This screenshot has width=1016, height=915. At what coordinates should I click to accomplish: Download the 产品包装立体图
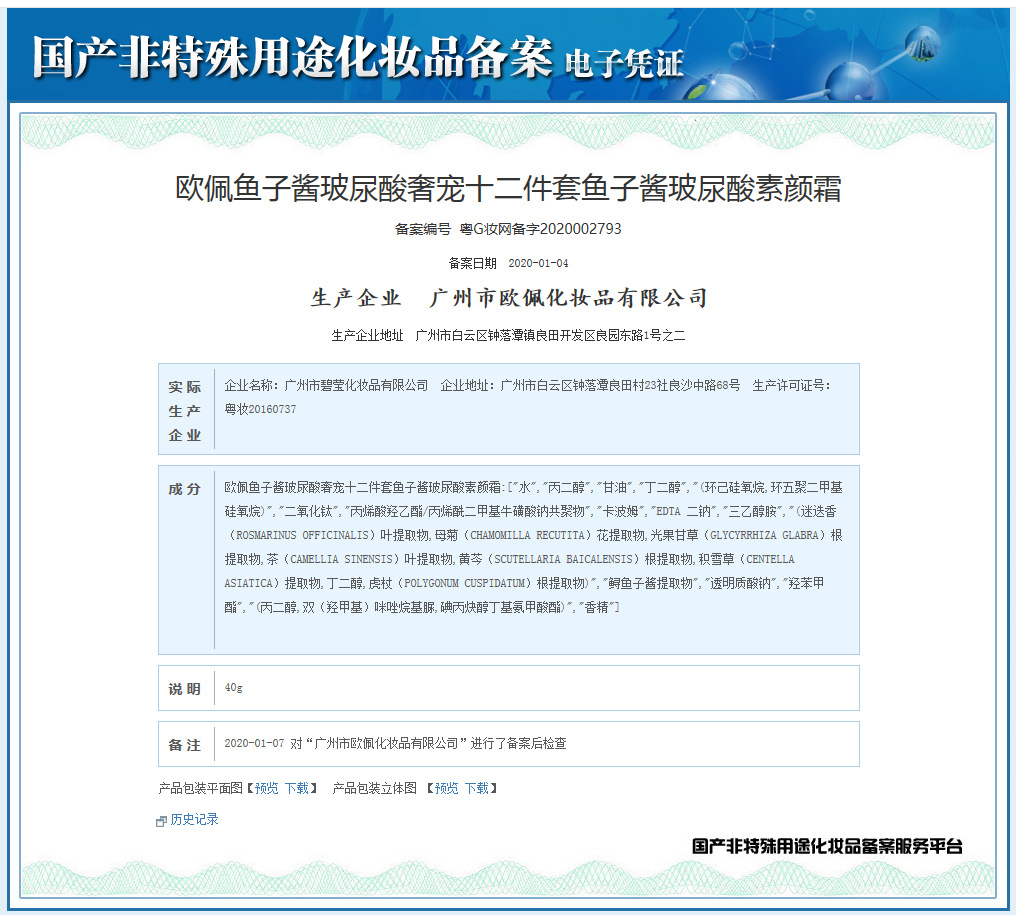(x=476, y=788)
